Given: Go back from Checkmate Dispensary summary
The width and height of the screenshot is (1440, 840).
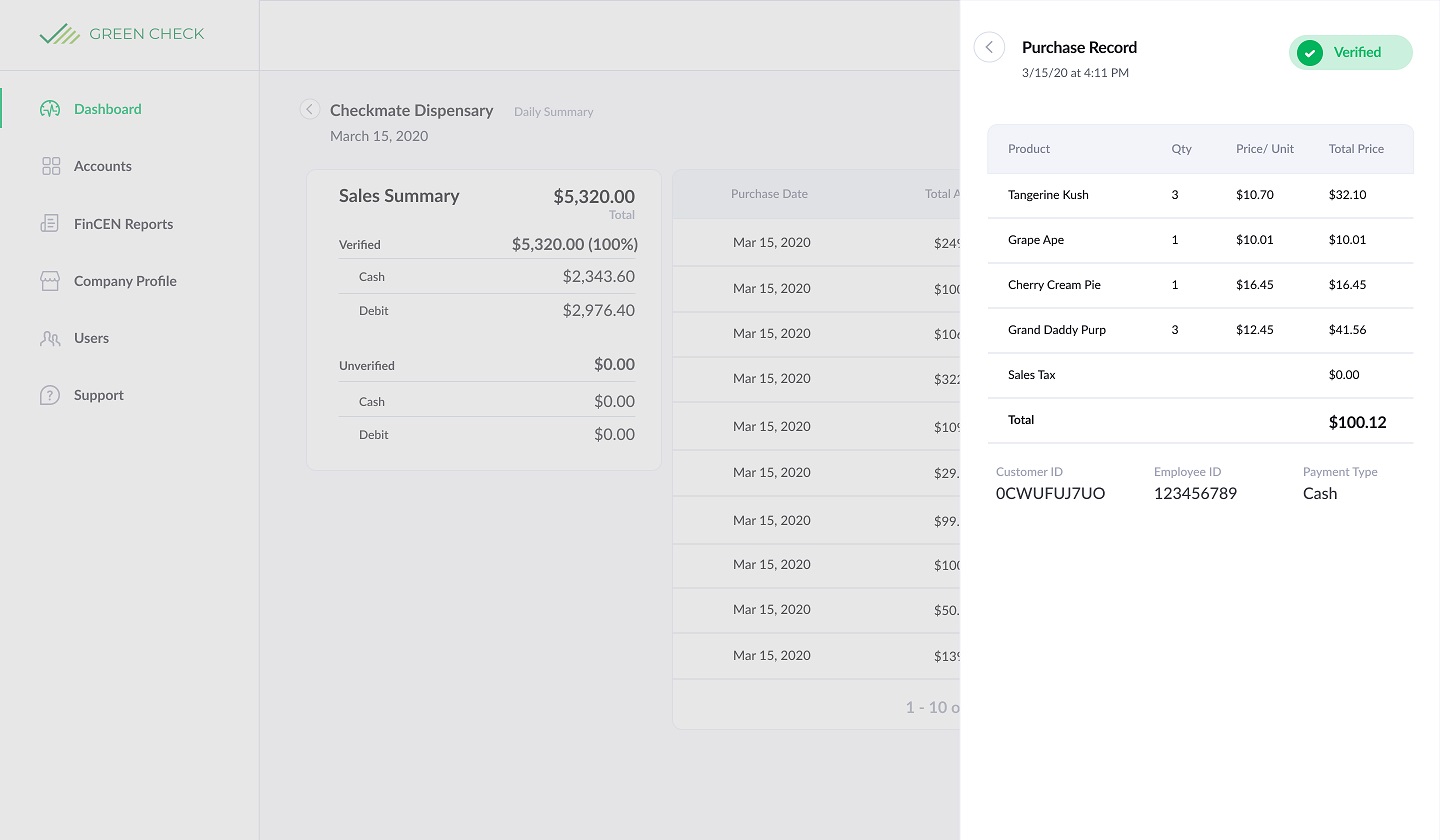Looking at the screenshot, I should pos(310,110).
